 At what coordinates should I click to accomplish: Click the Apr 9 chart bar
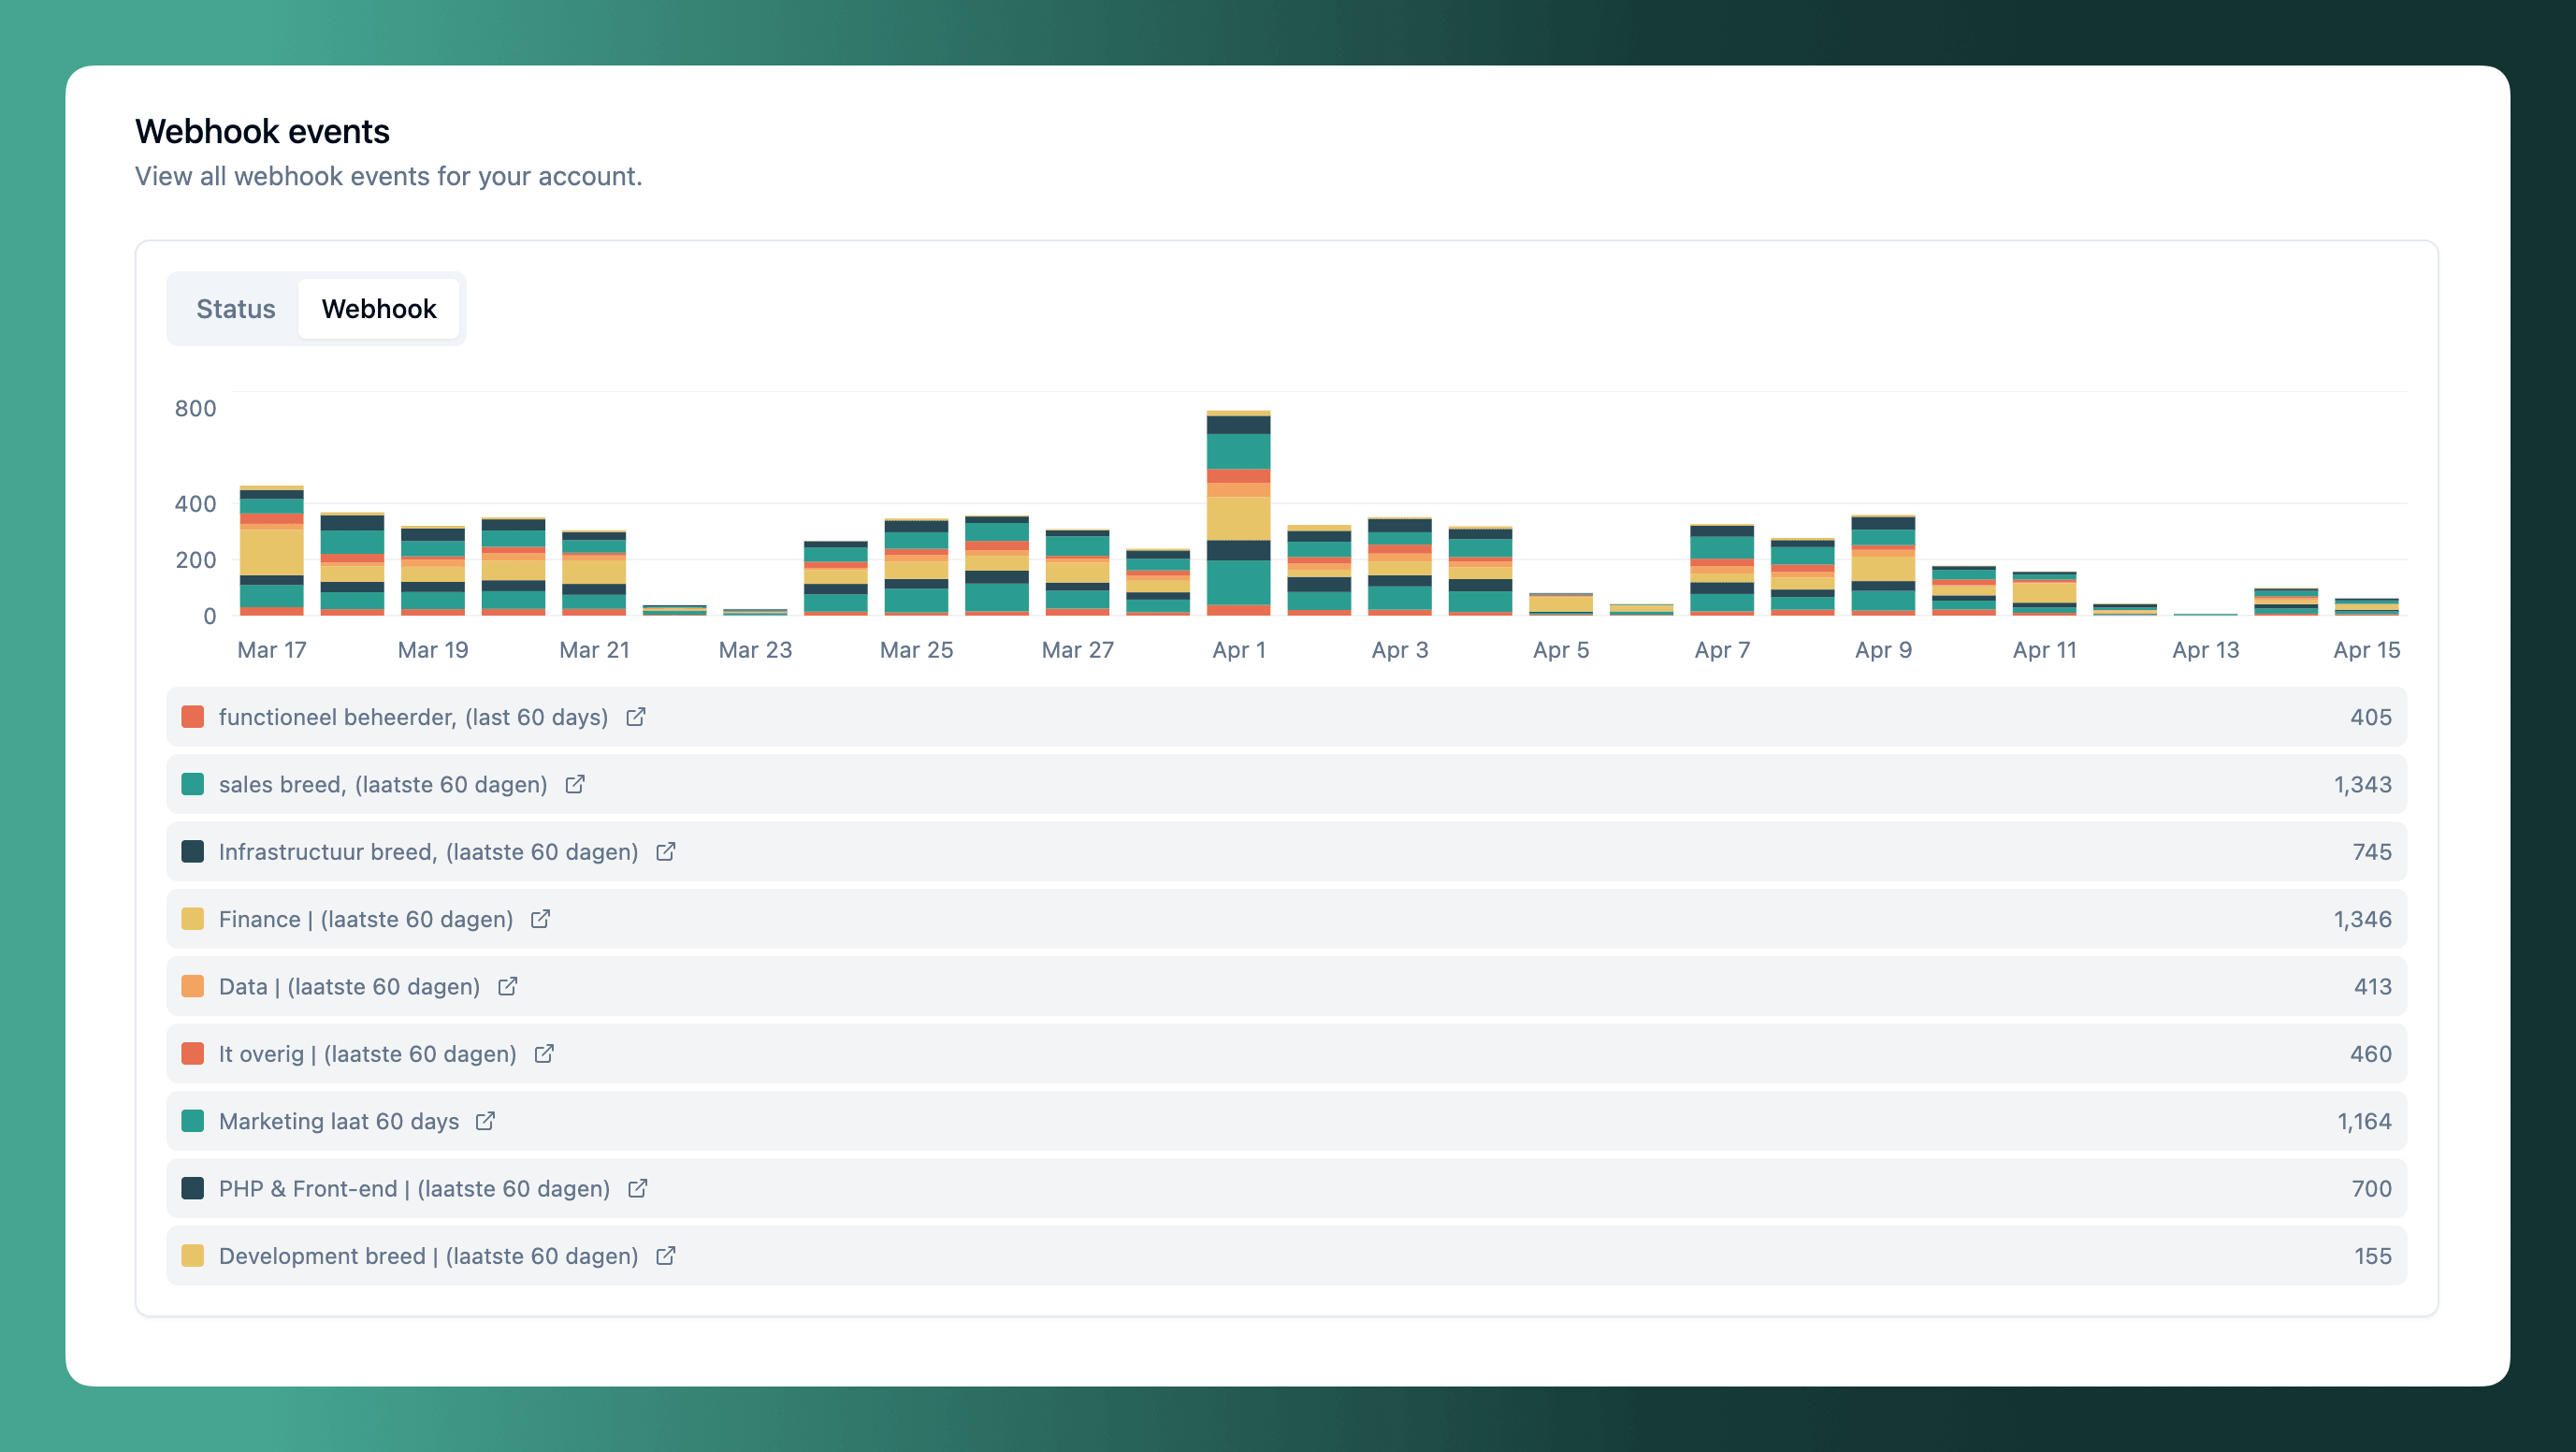tap(1883, 566)
